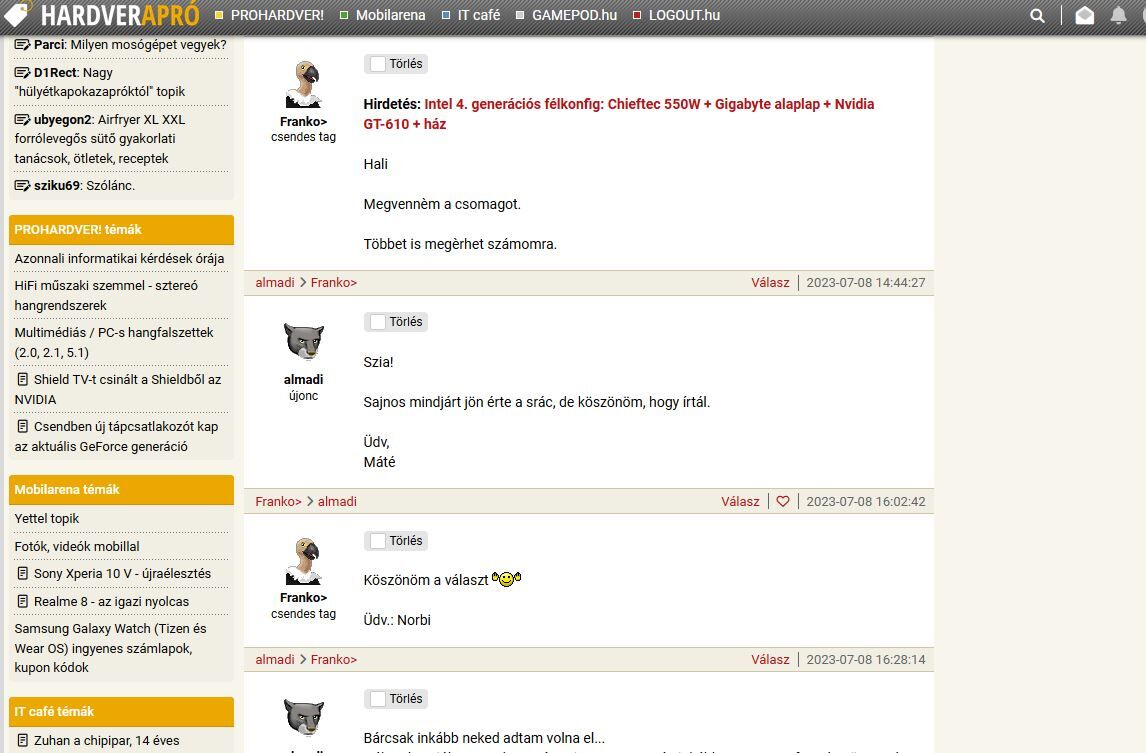
Task: Click article icon beside Csendben új tápcsatlakozót
Action: [23, 426]
